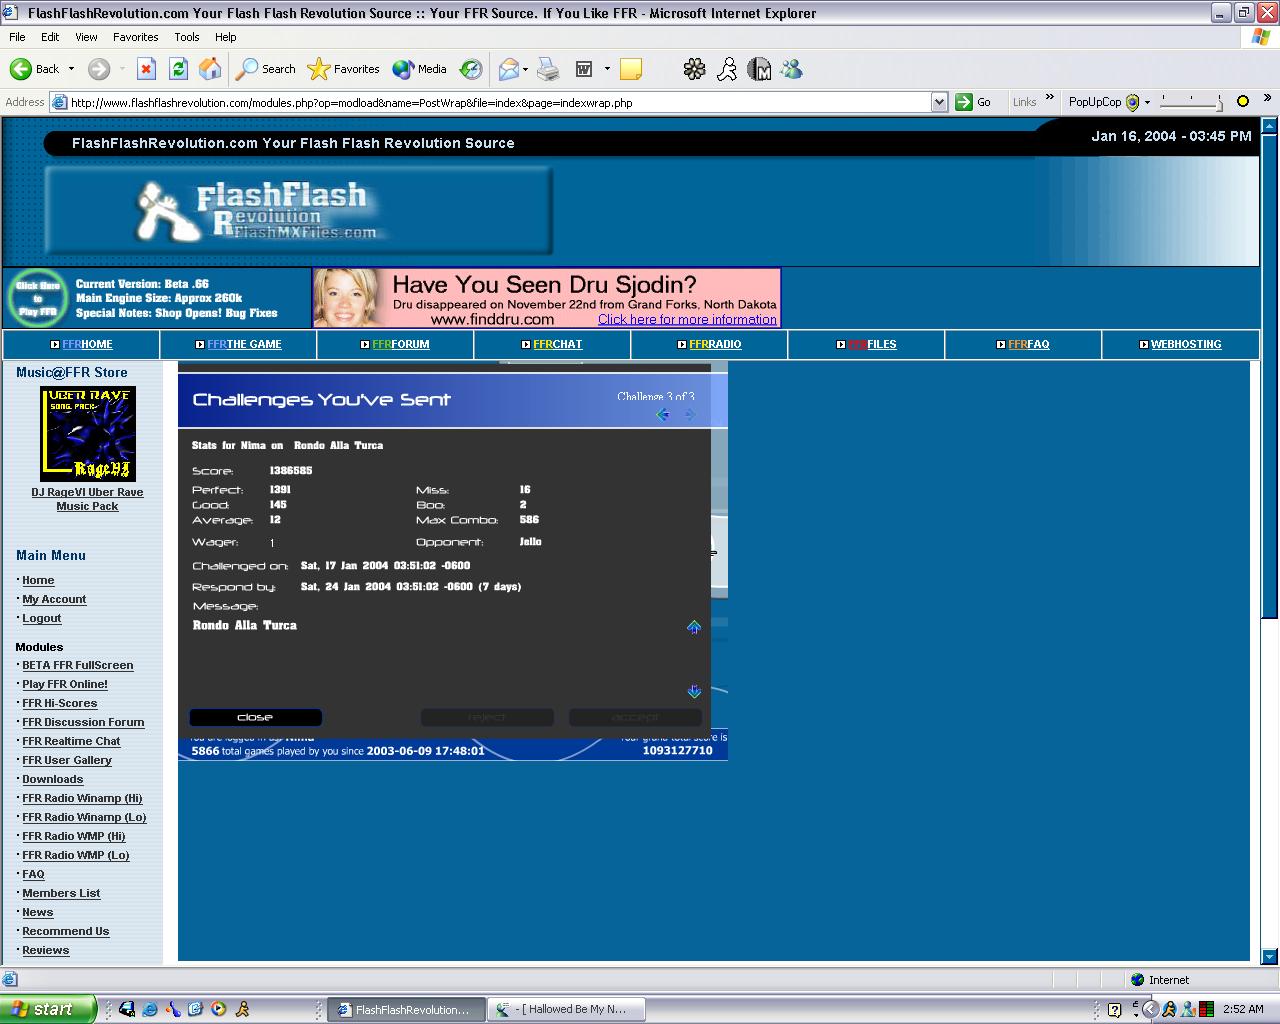Open Windows Media Player from Quick Launch

218,1009
